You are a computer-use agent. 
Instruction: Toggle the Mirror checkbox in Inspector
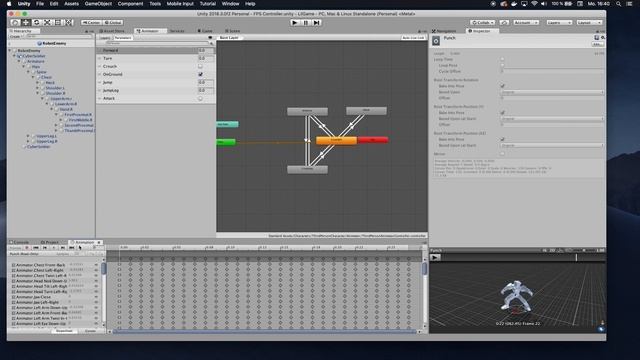502,154
